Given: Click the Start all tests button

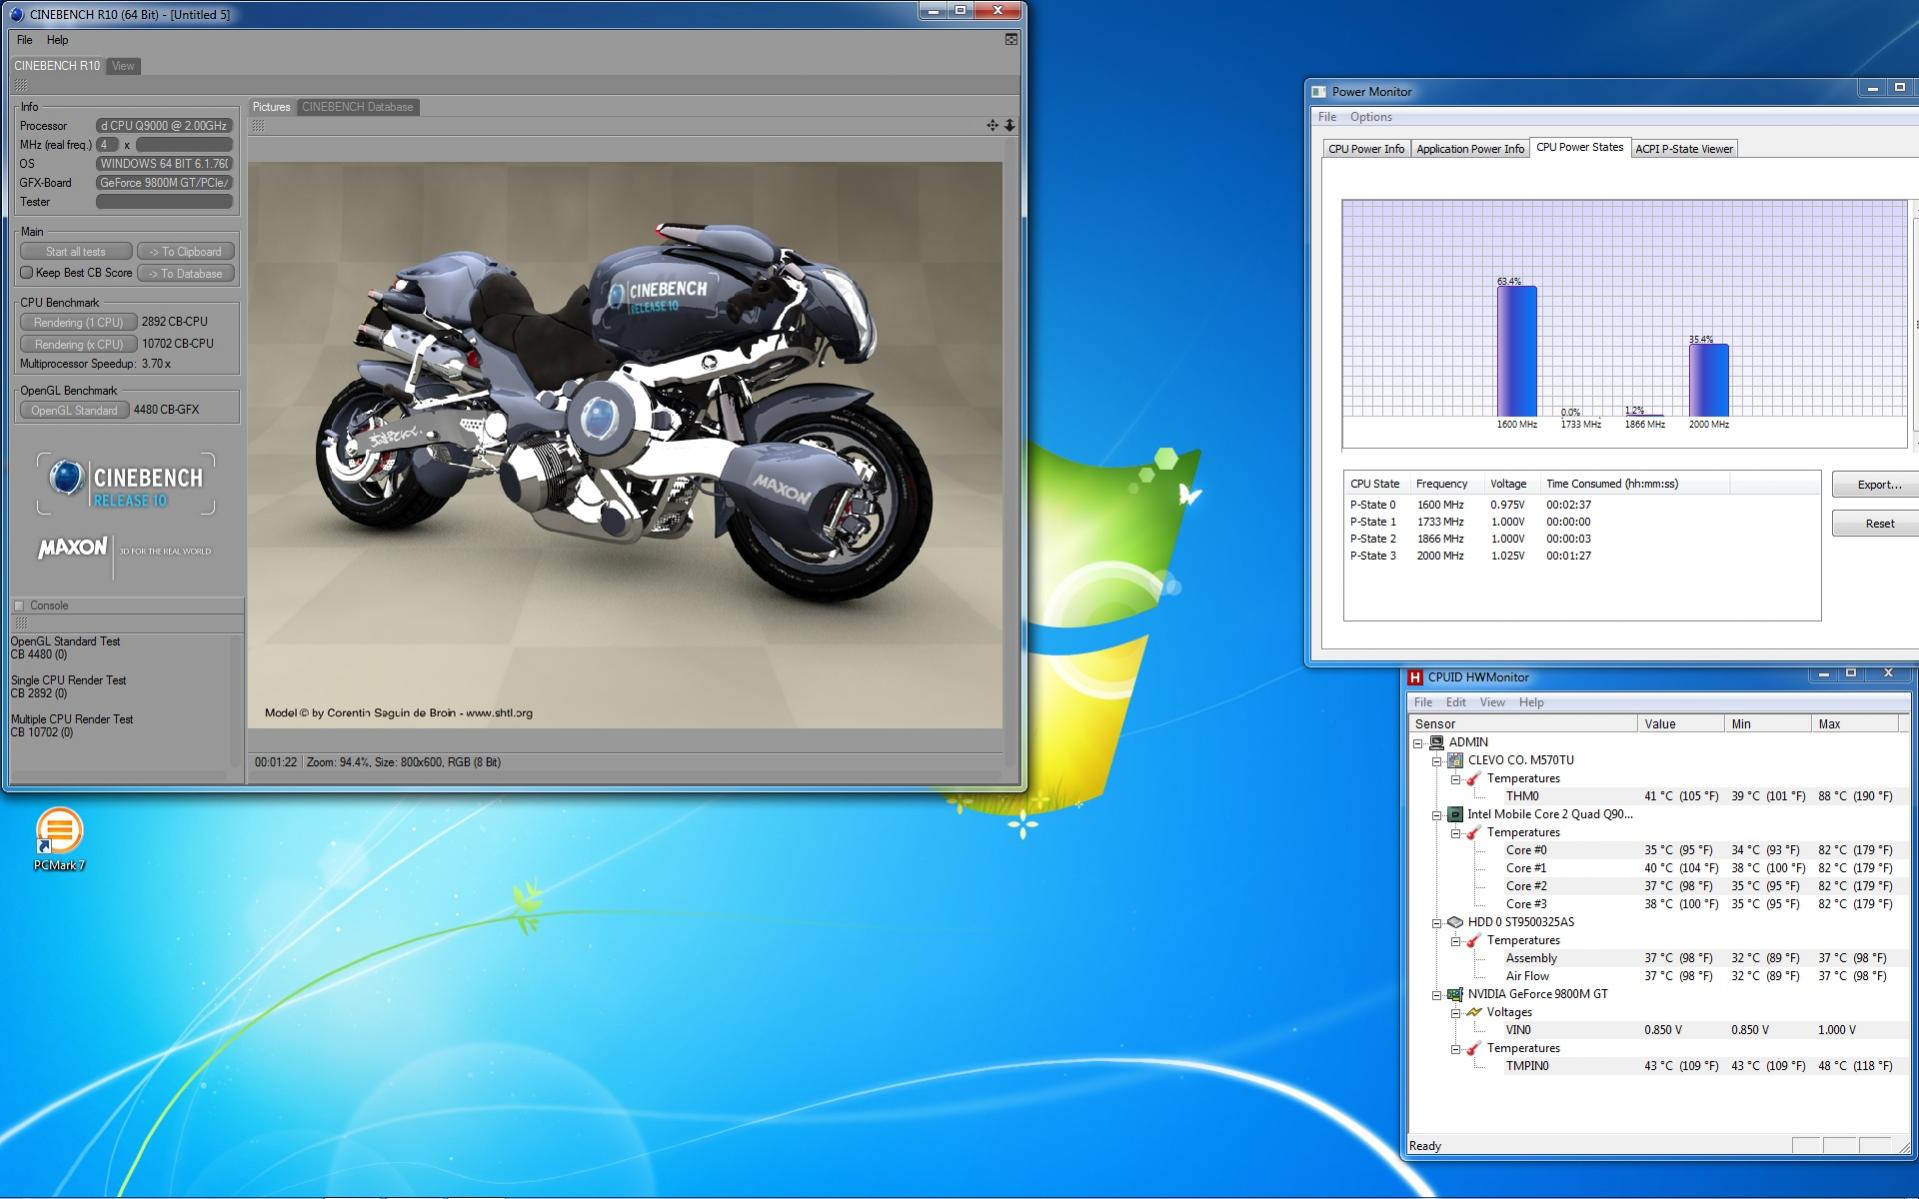Looking at the screenshot, I should [76, 252].
